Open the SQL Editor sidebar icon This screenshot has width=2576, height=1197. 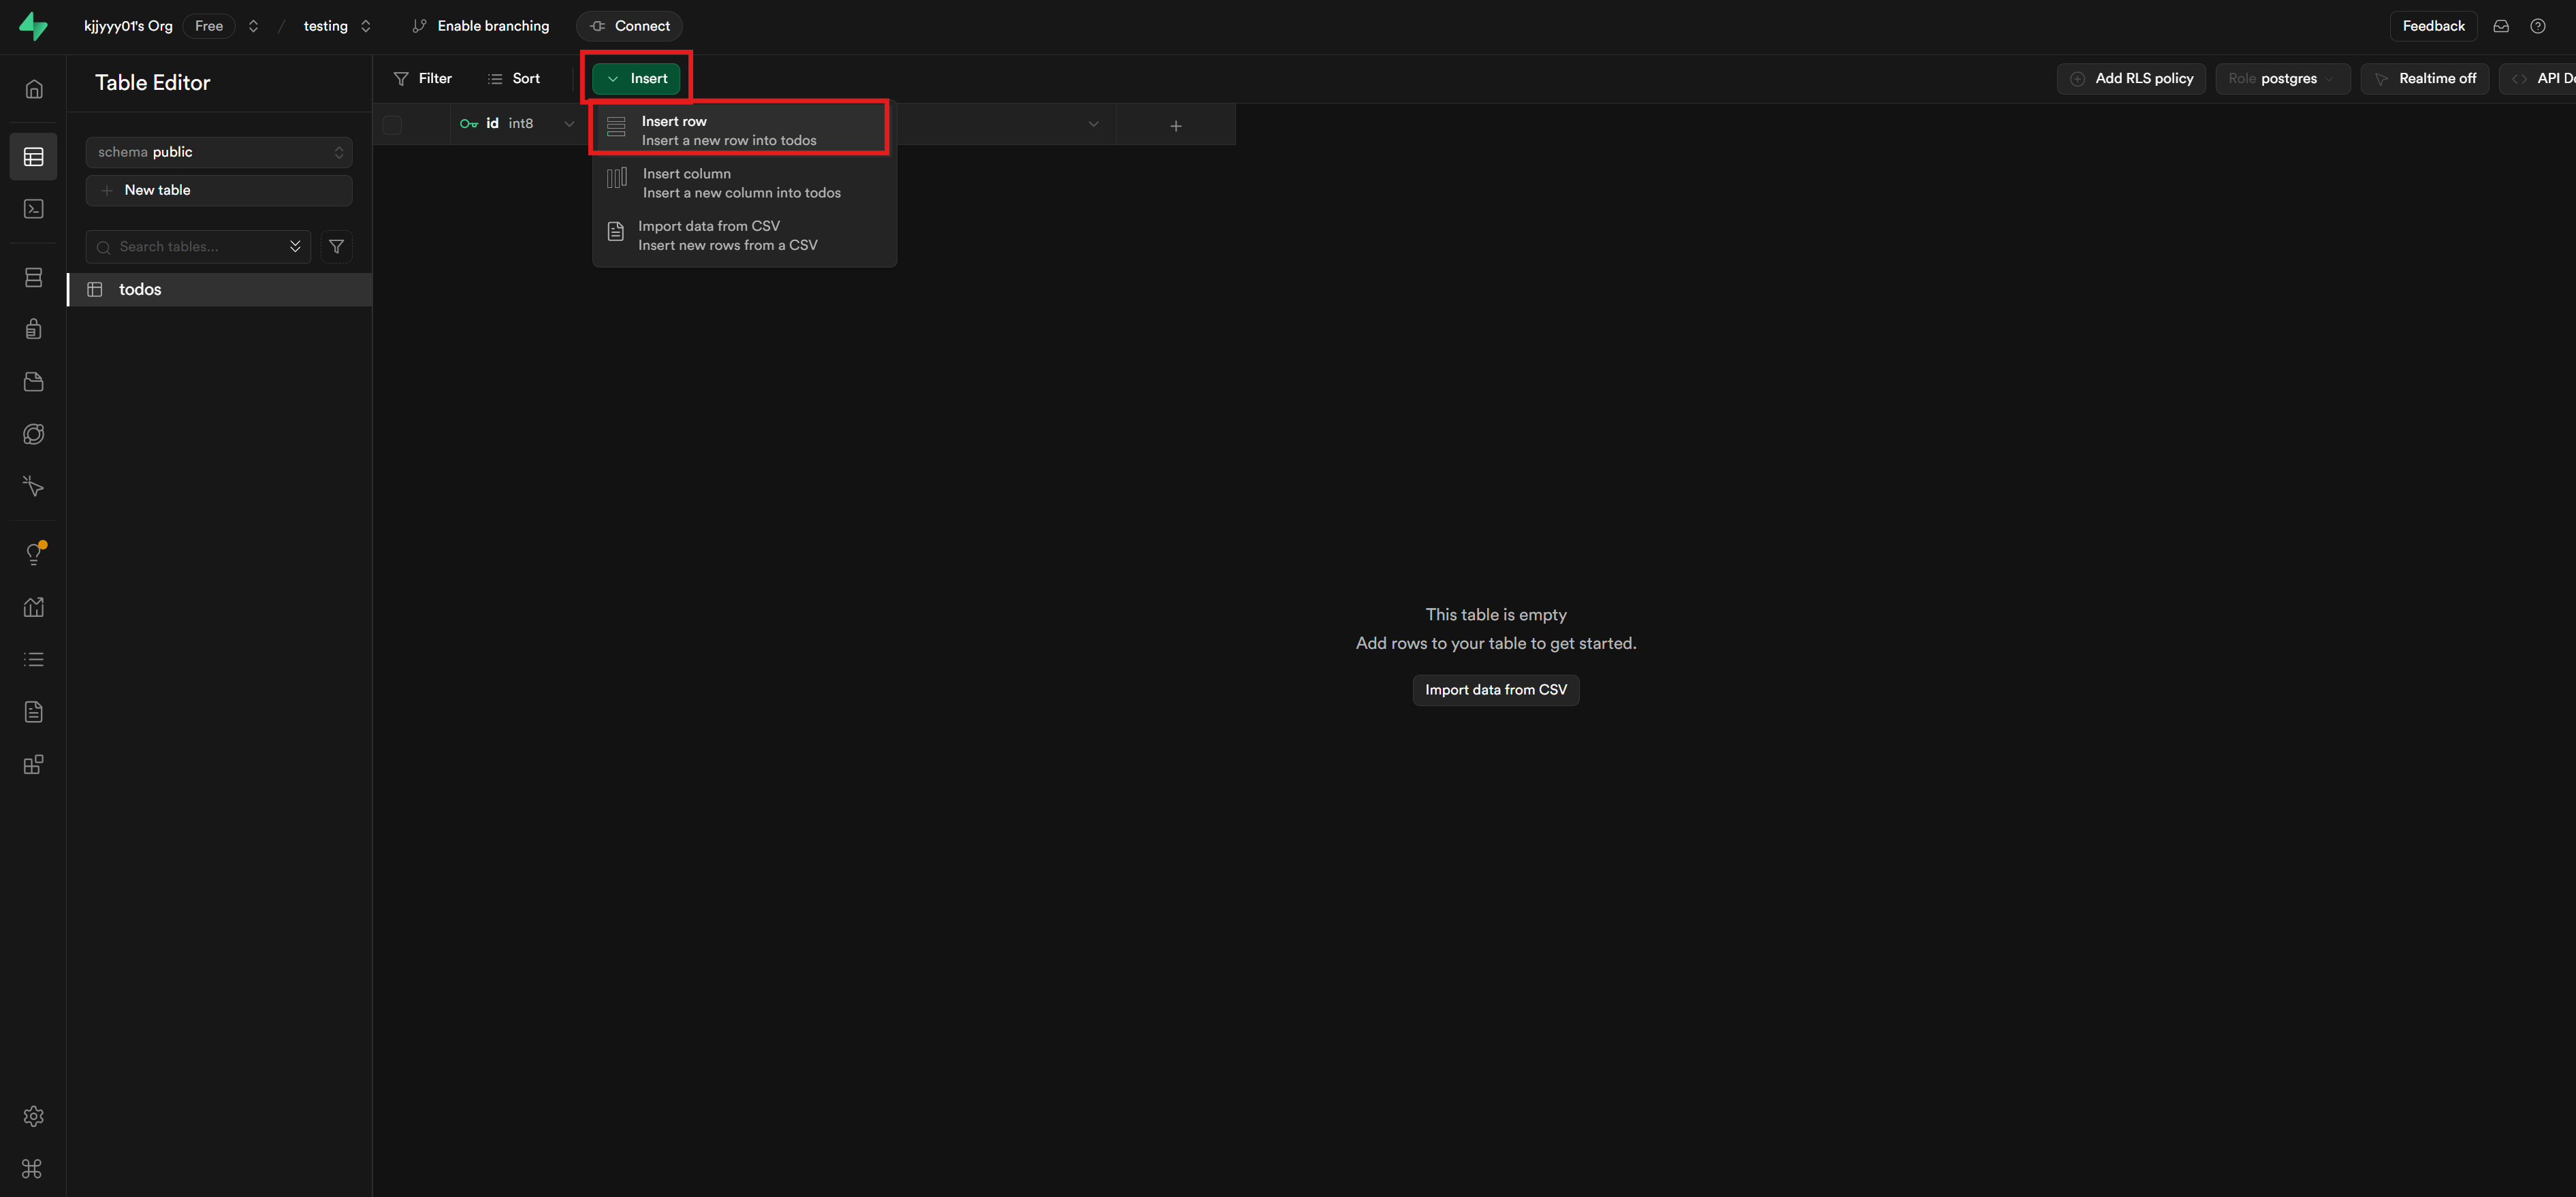click(33, 209)
